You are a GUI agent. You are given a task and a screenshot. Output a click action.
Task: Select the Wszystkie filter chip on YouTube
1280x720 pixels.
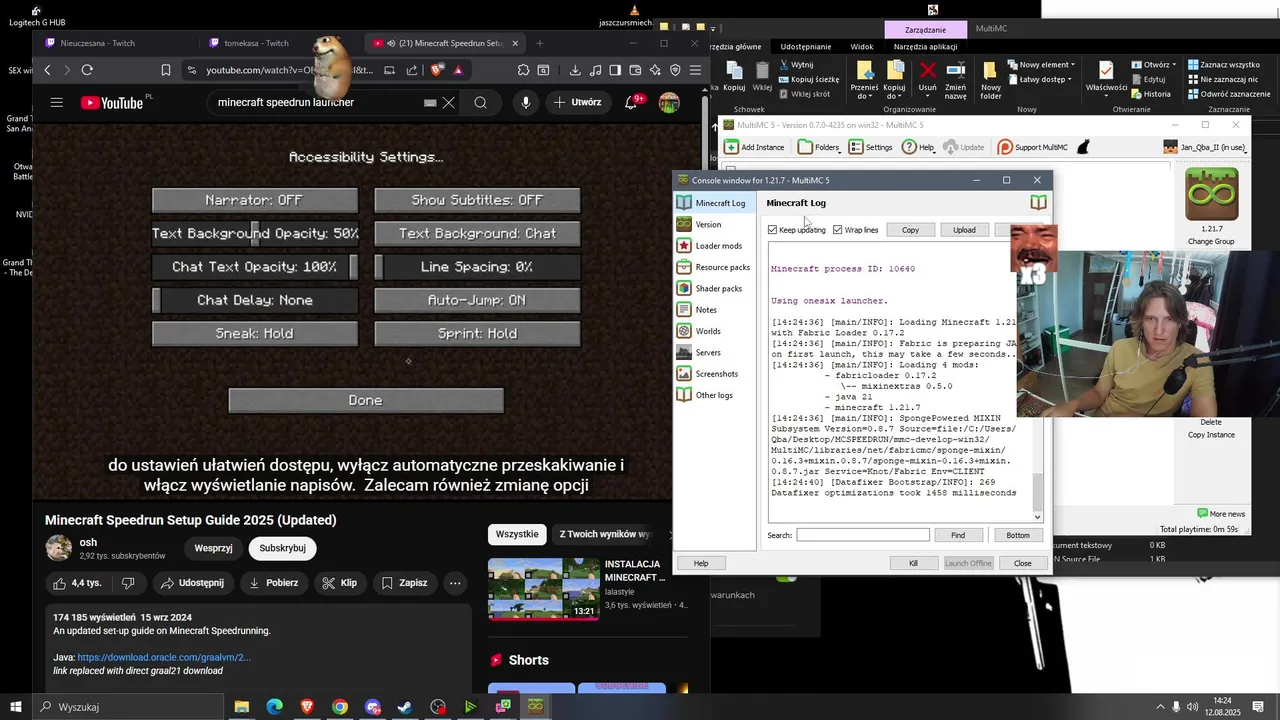pos(517,534)
